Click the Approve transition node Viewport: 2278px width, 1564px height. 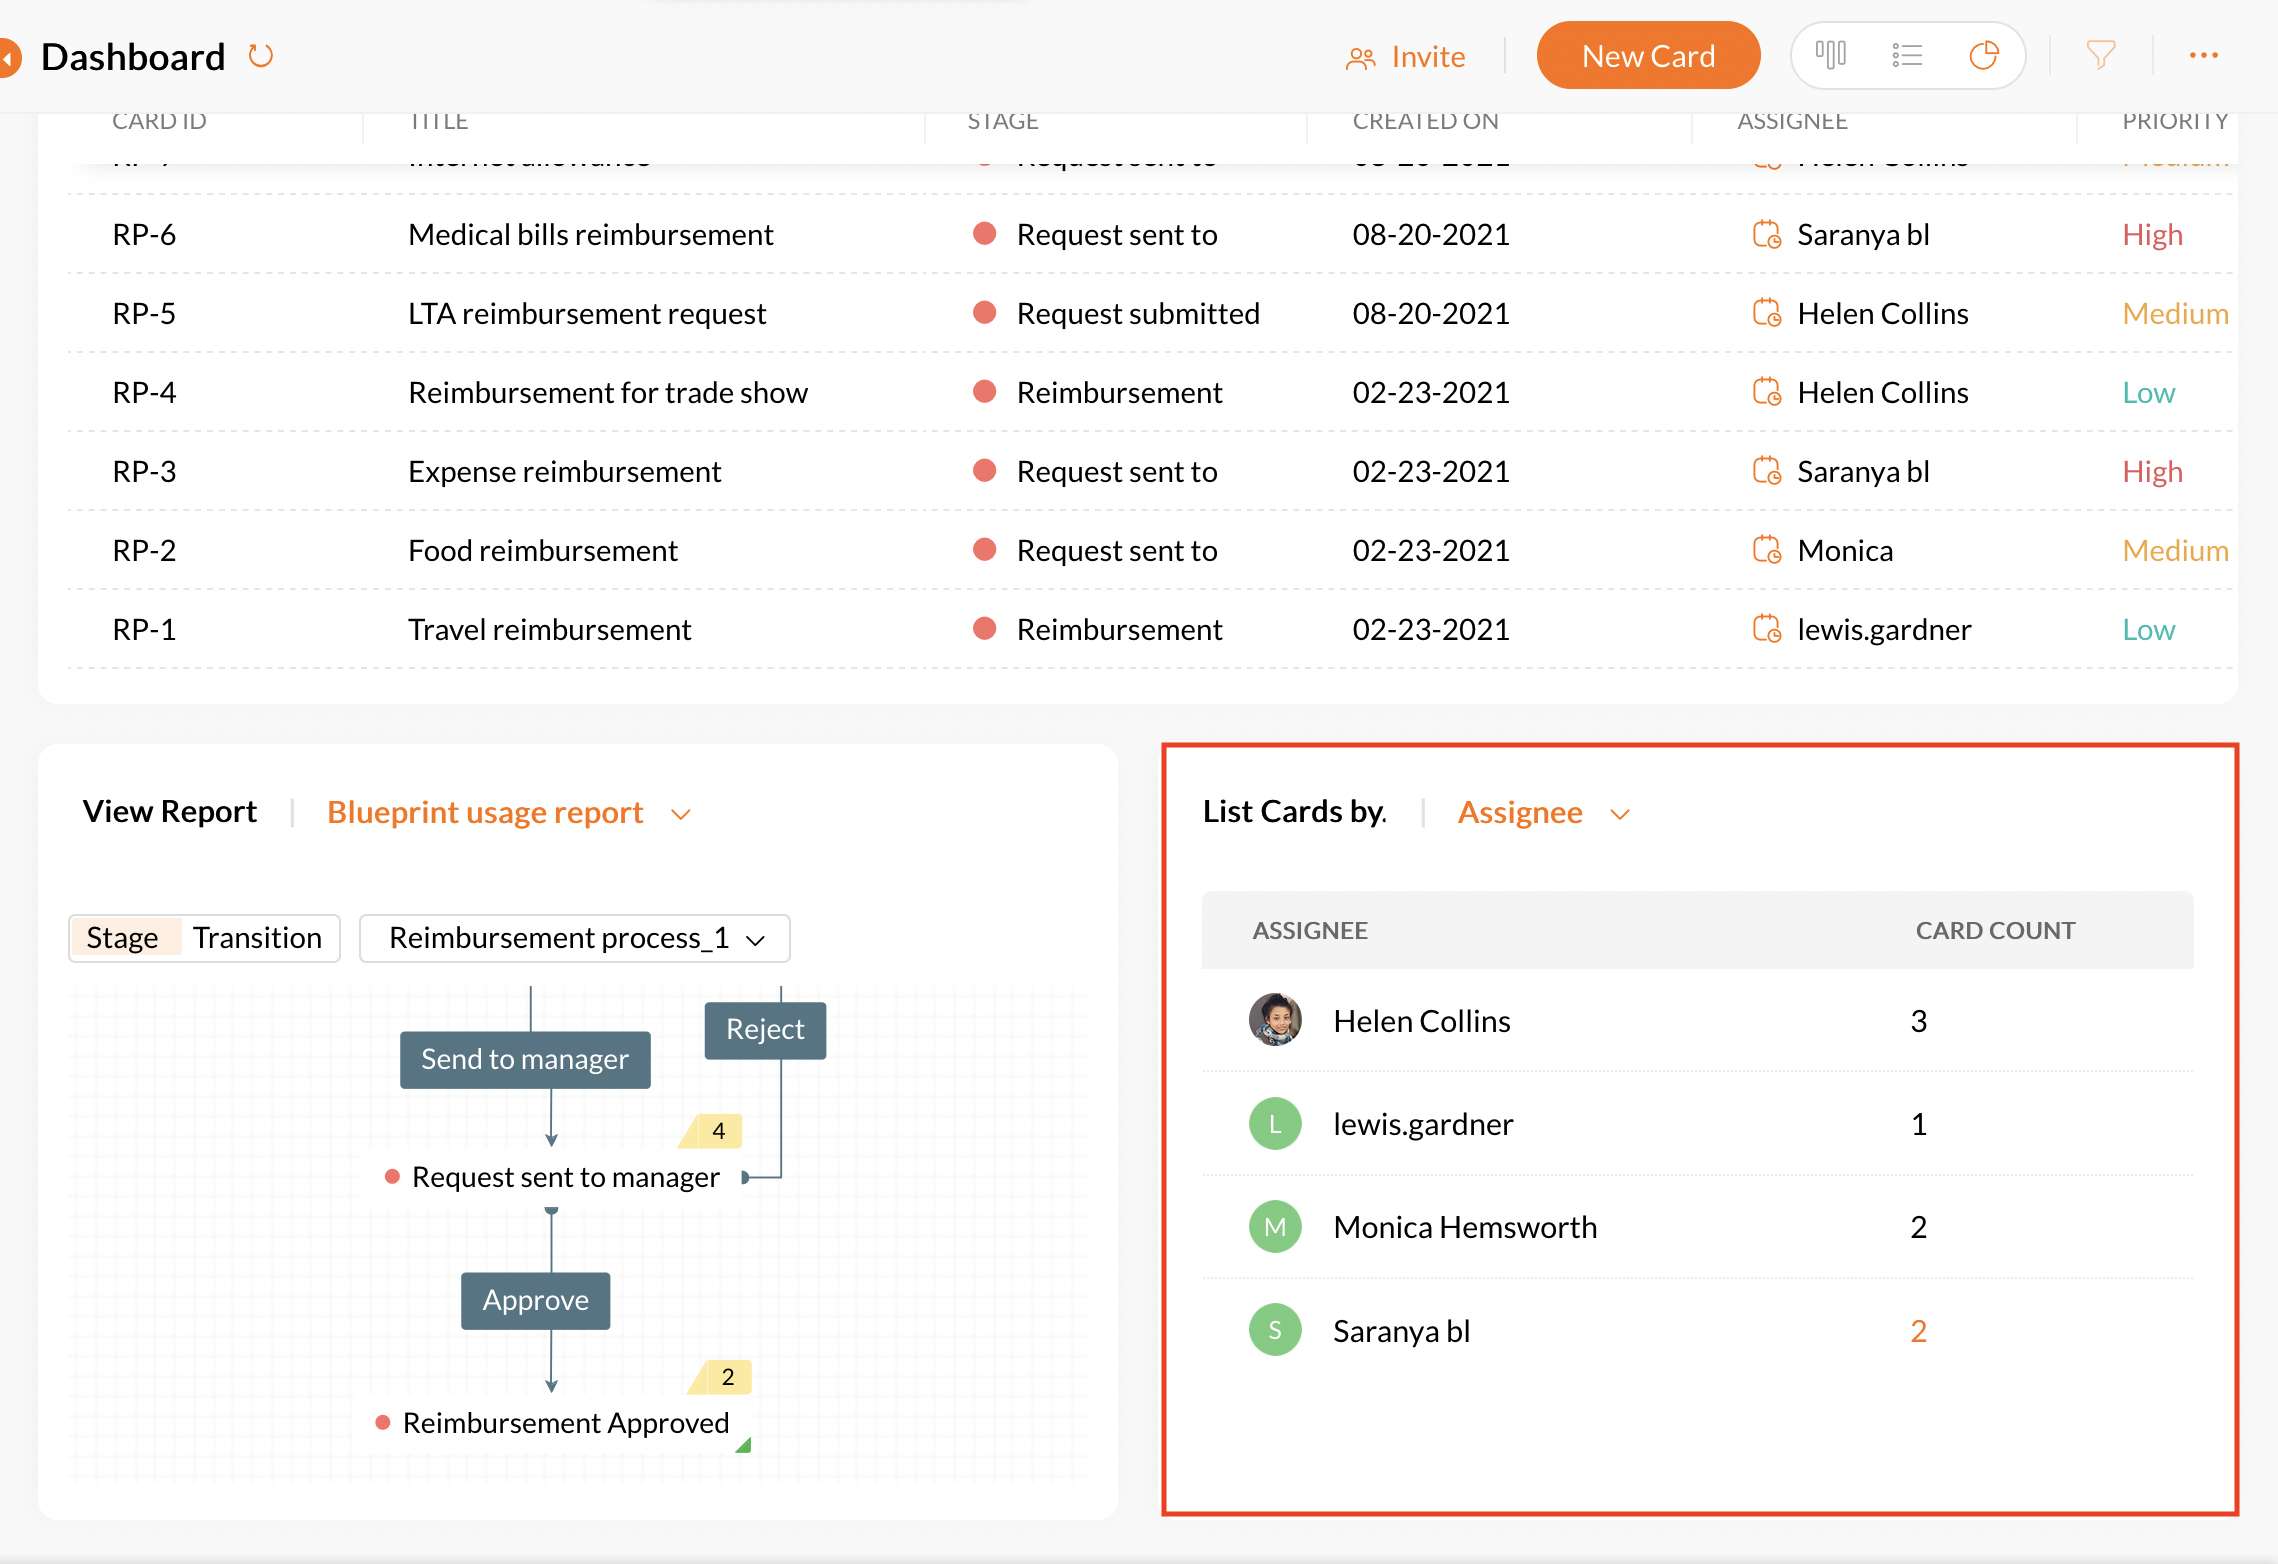536,1300
